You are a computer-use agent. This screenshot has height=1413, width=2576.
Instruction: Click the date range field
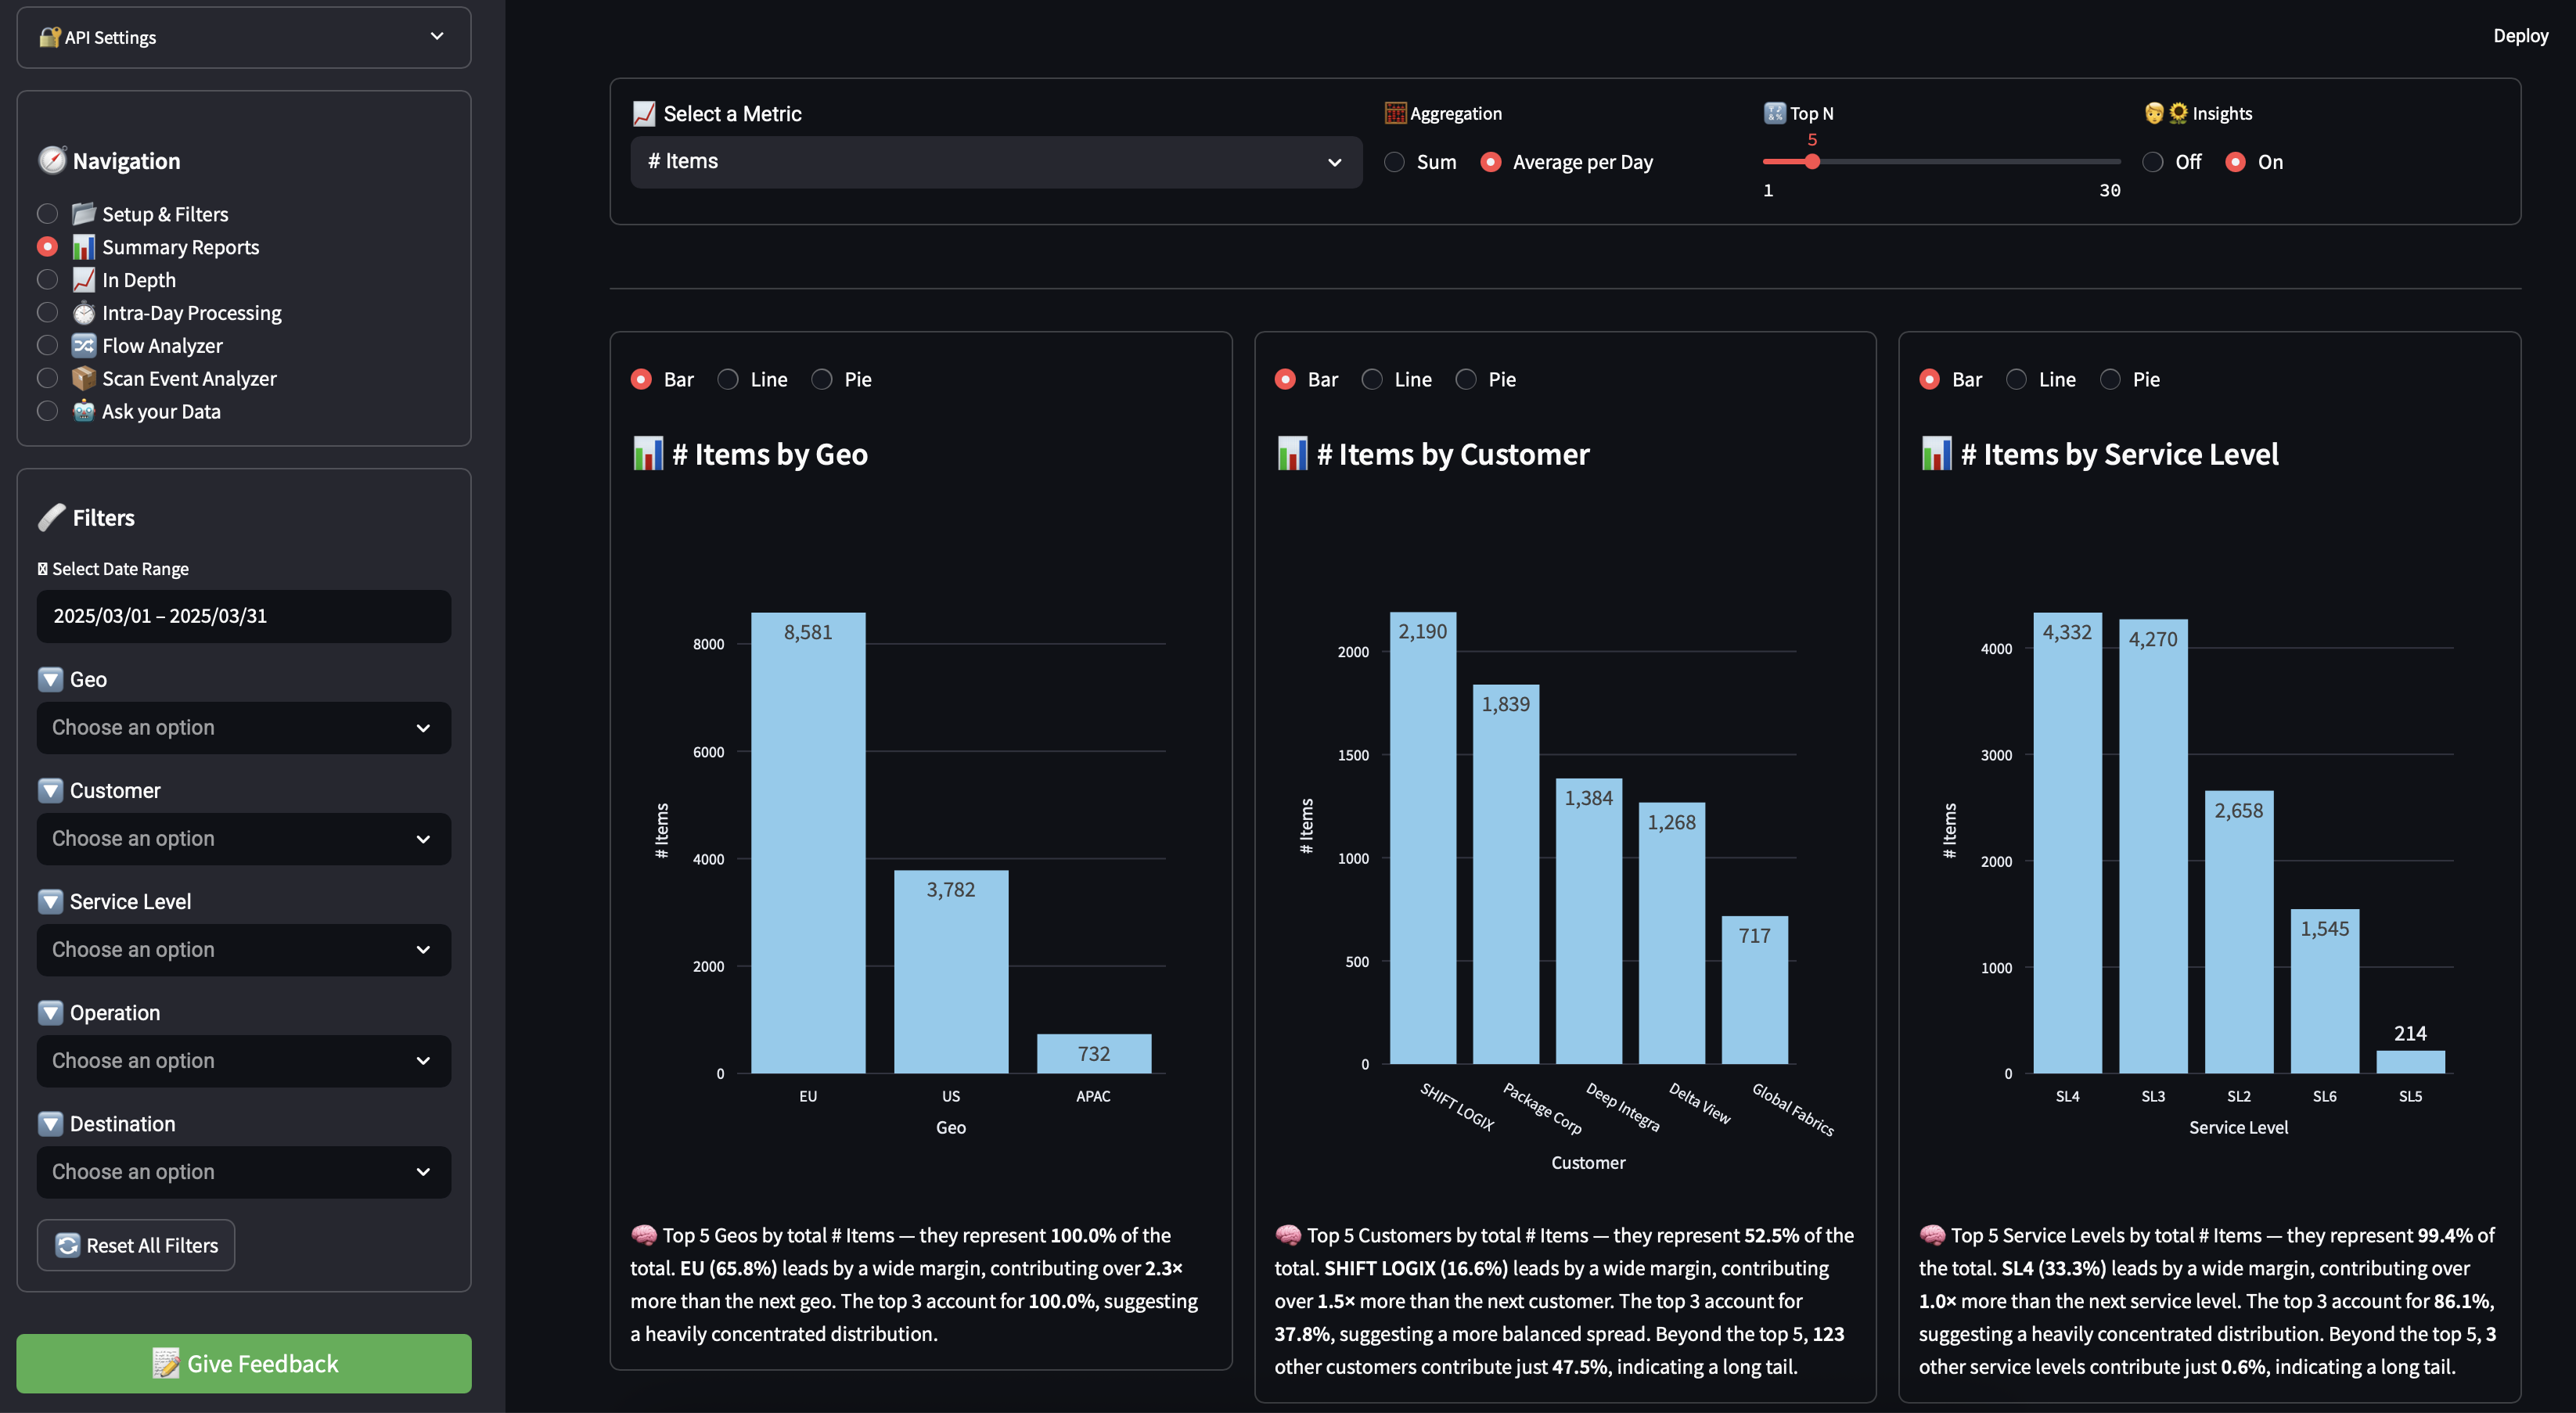[x=243, y=616]
